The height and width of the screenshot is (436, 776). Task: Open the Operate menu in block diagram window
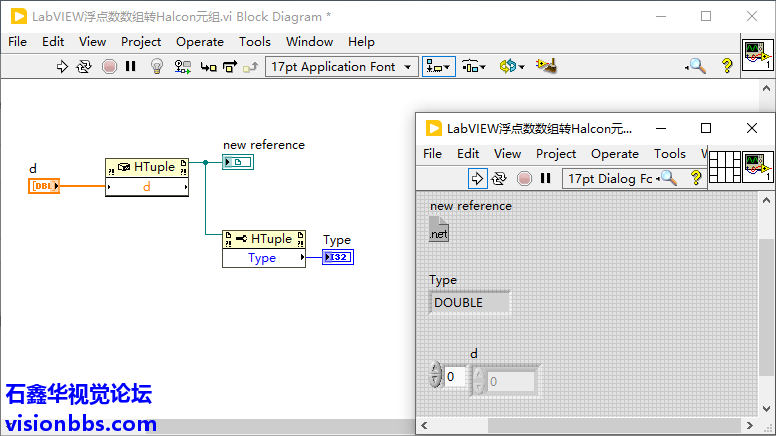200,41
